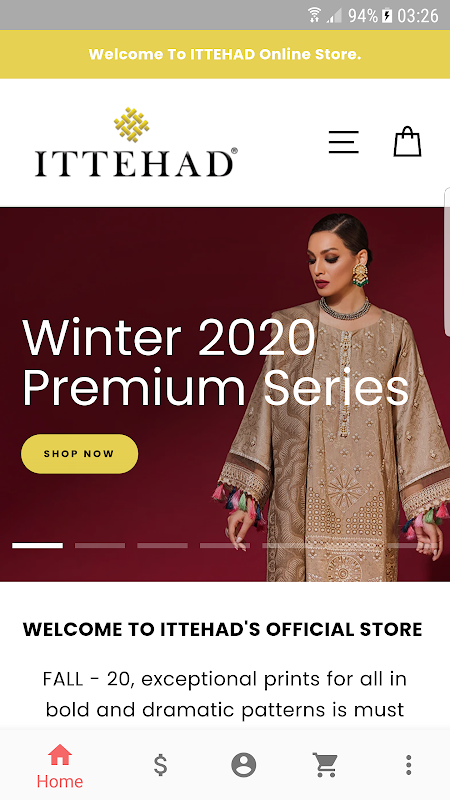Open the account profile icon
450x800 pixels.
[x=243, y=765]
